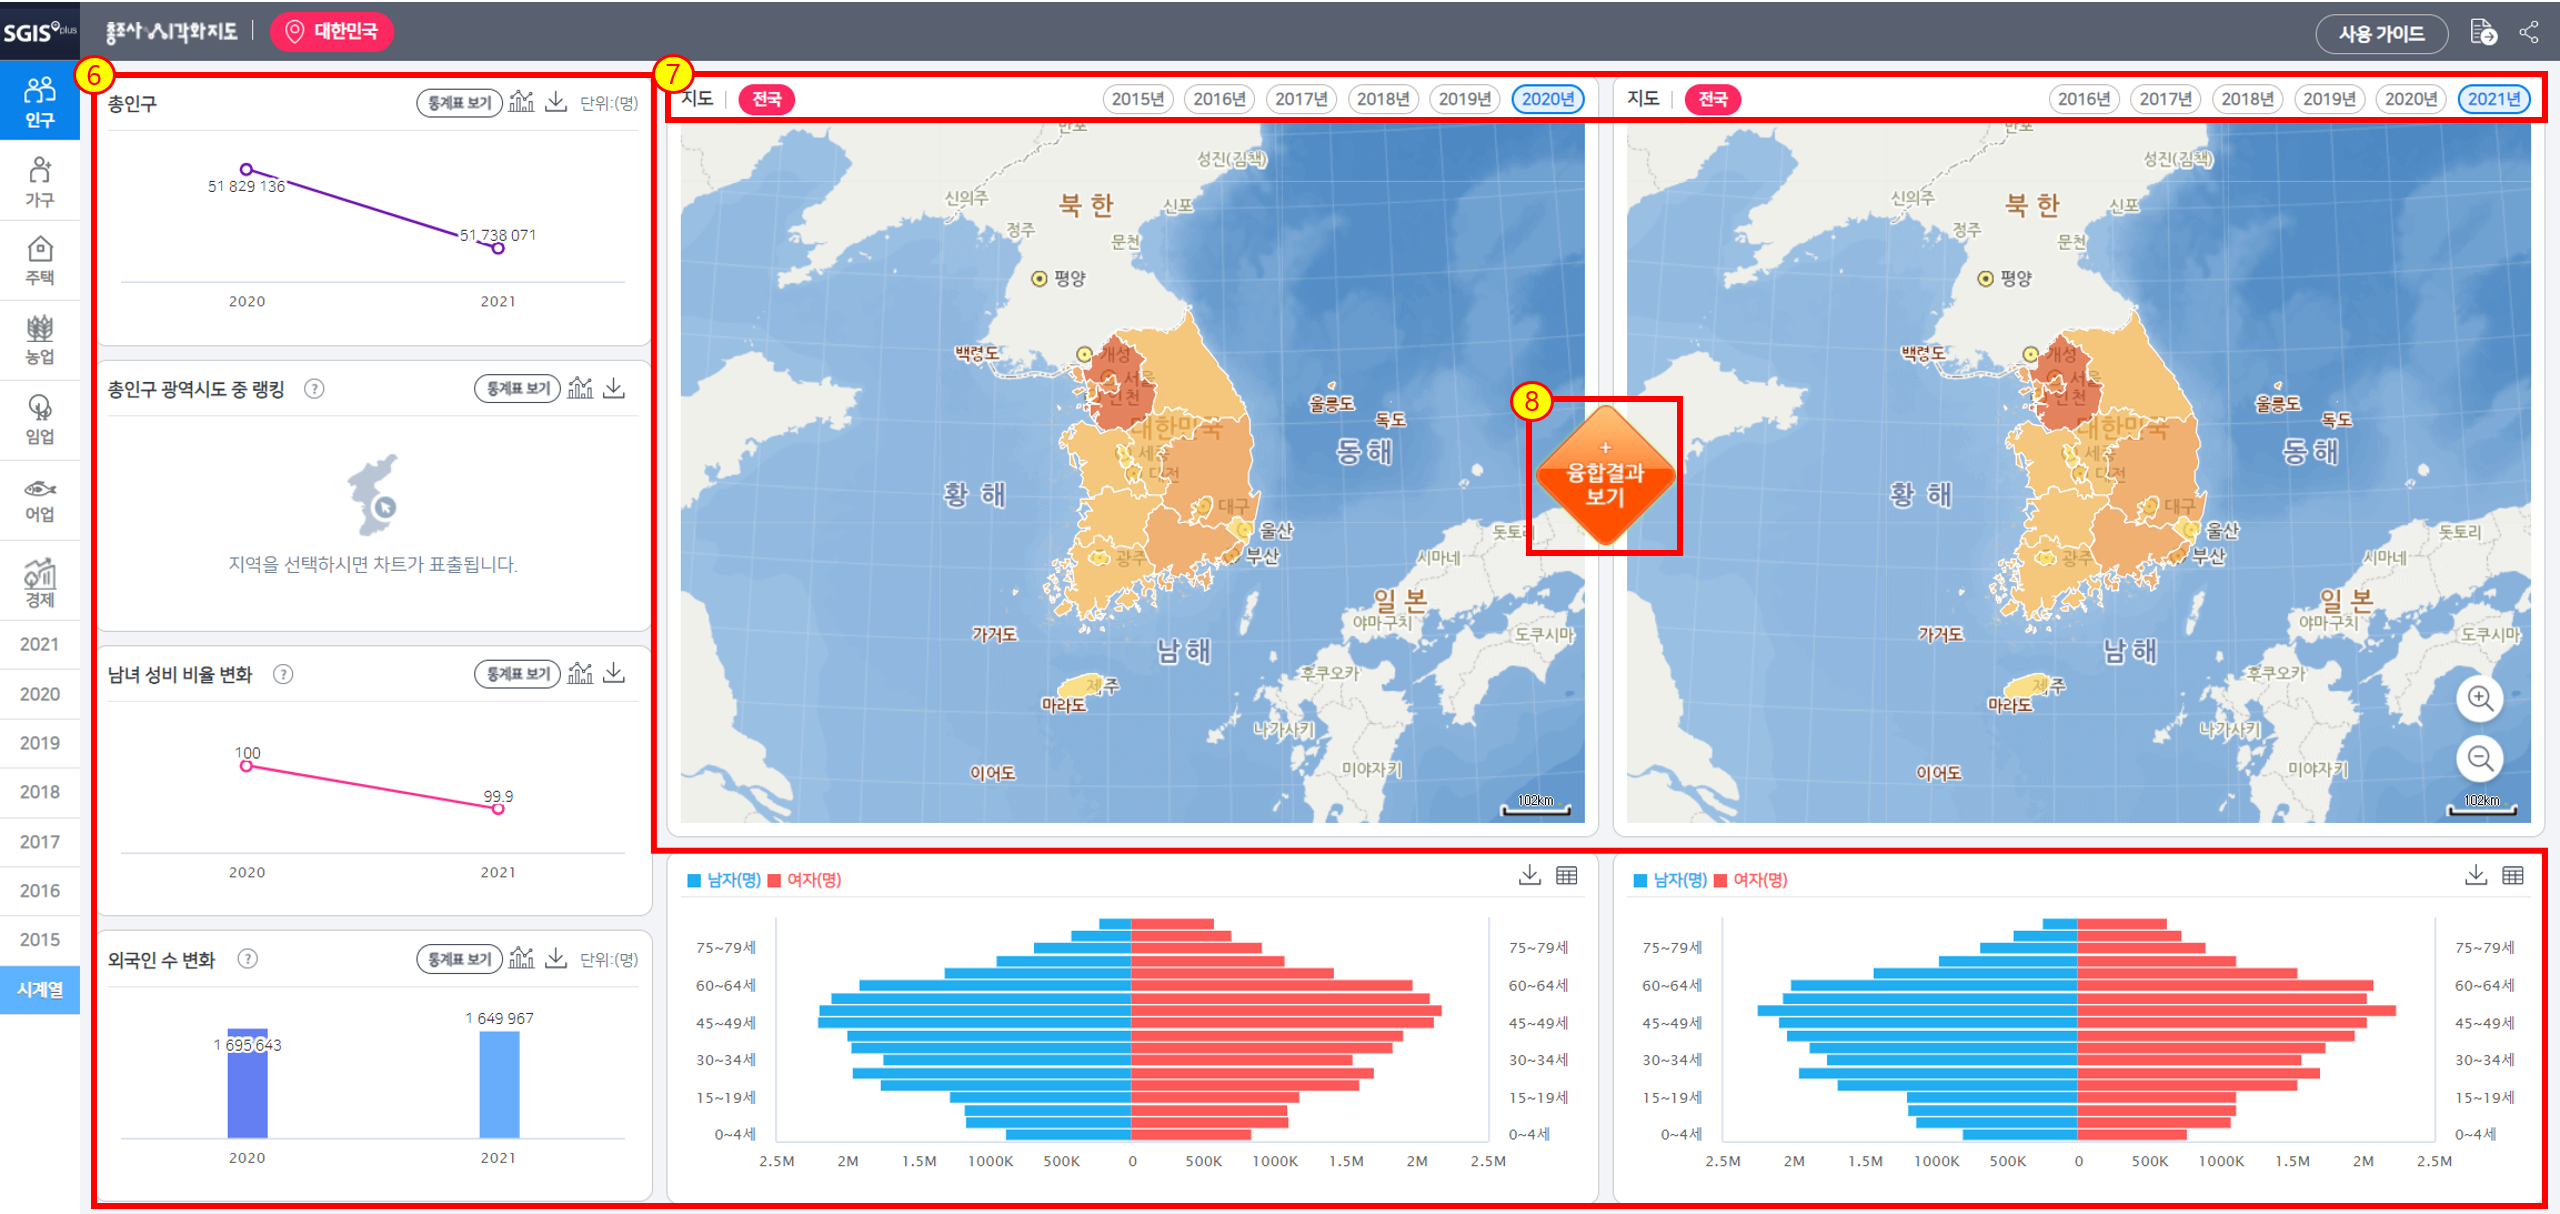Select the 주택 housing sidebar icon
Viewport: 2560px width, 1214px height.
pyautogui.click(x=40, y=260)
